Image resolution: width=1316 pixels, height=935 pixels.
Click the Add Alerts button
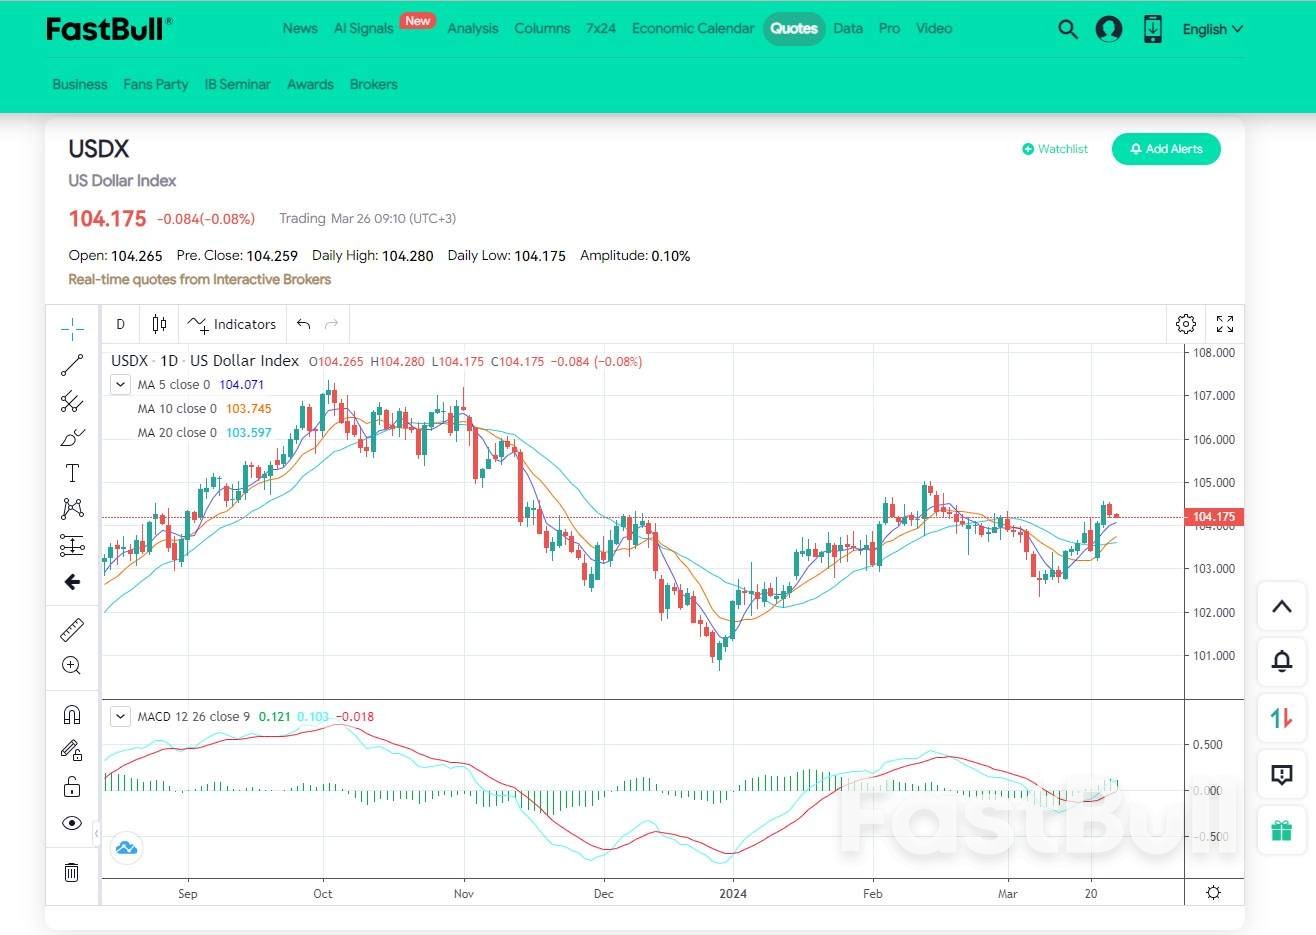tap(1166, 149)
